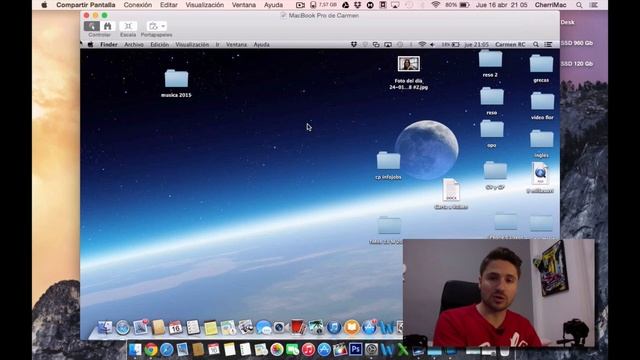Screen dimensions: 640x360
Task: Click the host Apple menu icon
Action: 44,5
